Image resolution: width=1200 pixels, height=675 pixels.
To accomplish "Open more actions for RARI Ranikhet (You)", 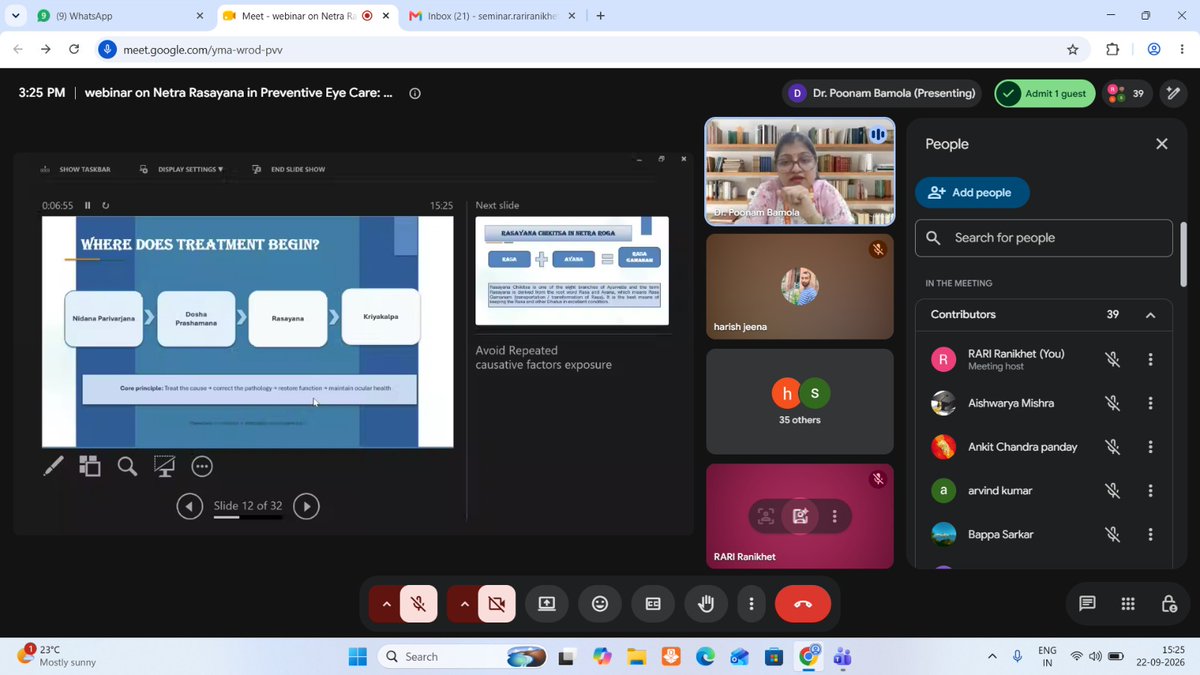I will 1151,360.
